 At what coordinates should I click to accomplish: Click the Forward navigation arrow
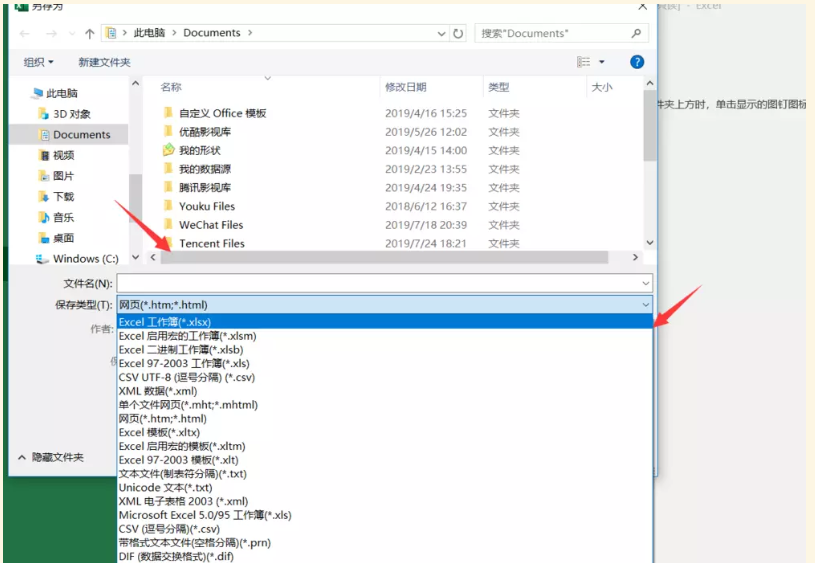[51, 34]
